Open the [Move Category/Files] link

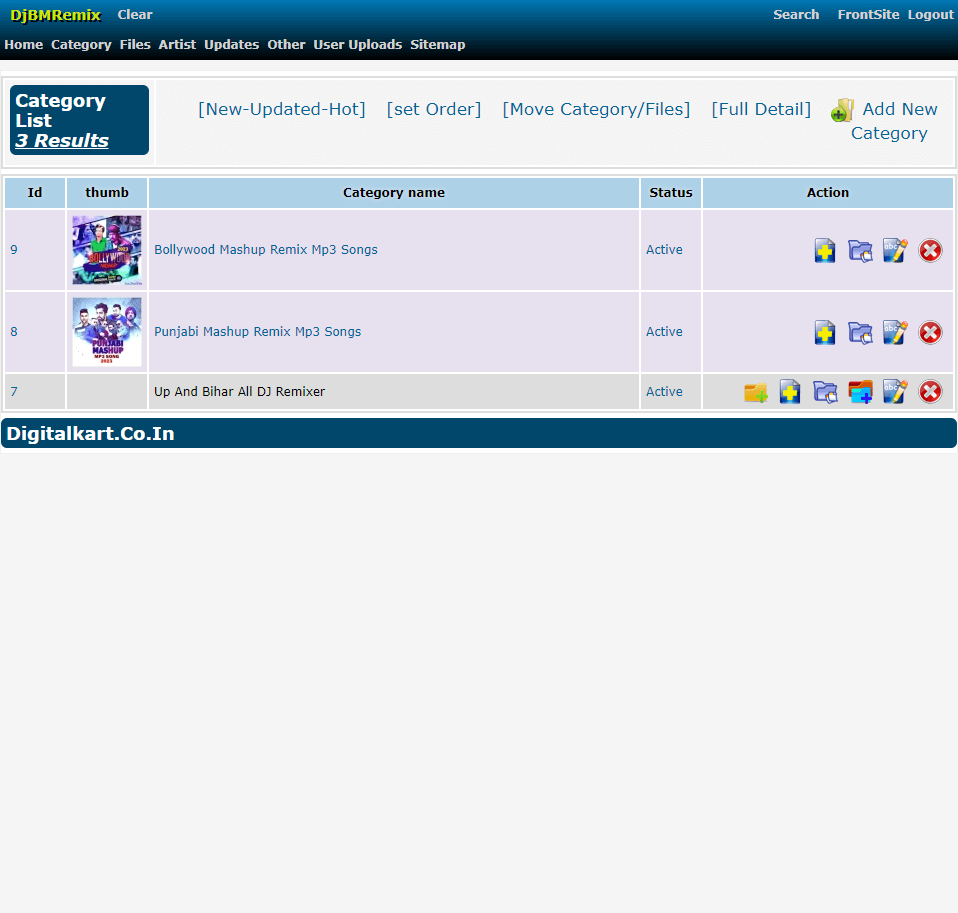[596, 109]
